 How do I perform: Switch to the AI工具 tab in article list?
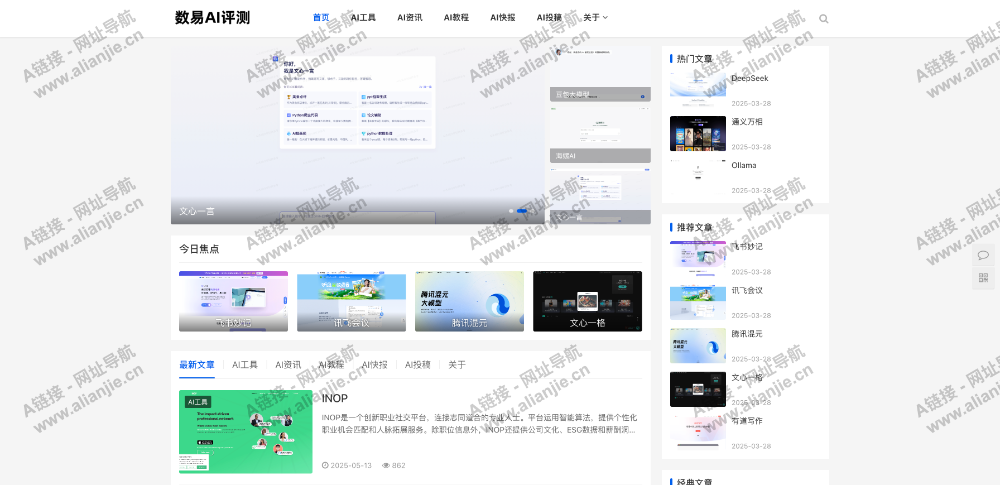245,365
